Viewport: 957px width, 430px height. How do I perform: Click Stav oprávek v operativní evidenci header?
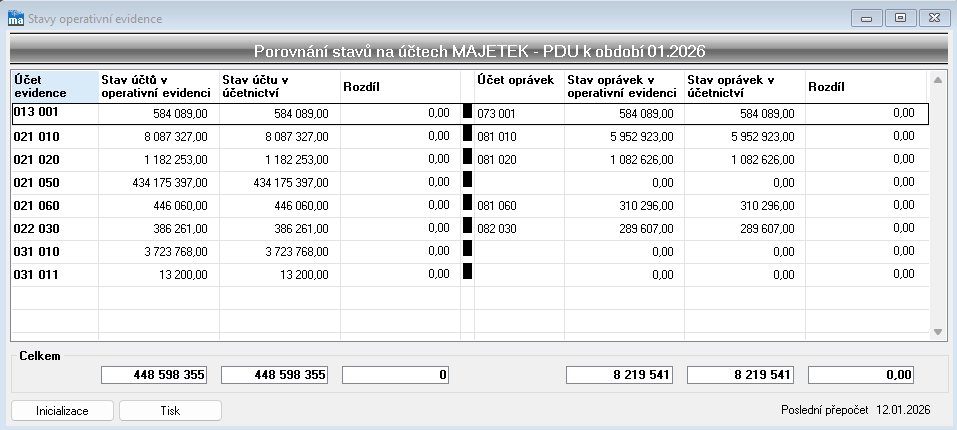click(624, 87)
